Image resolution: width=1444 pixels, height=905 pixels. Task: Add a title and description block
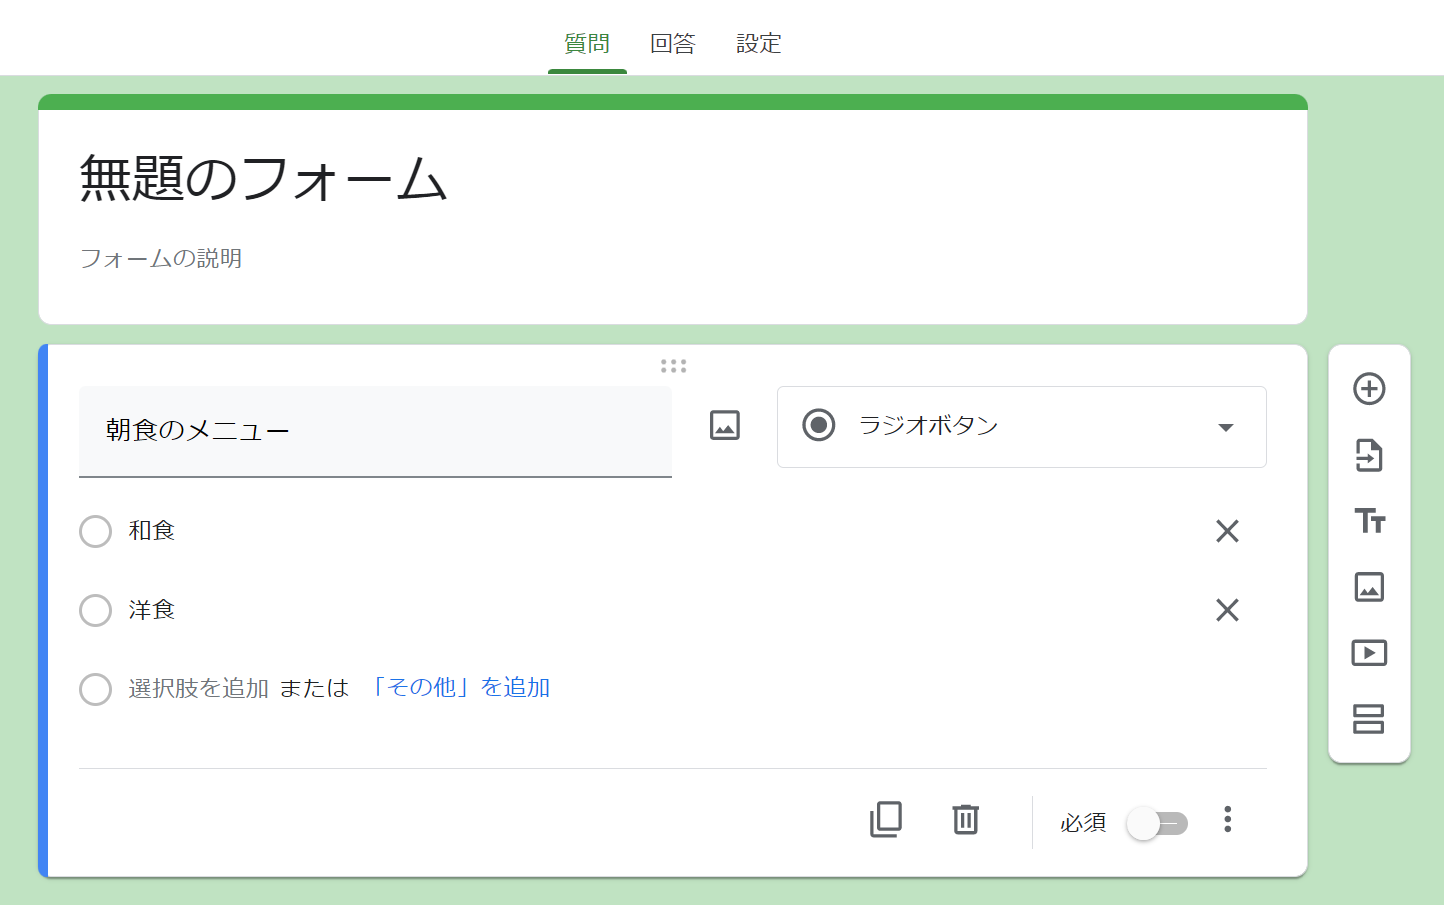click(1369, 521)
